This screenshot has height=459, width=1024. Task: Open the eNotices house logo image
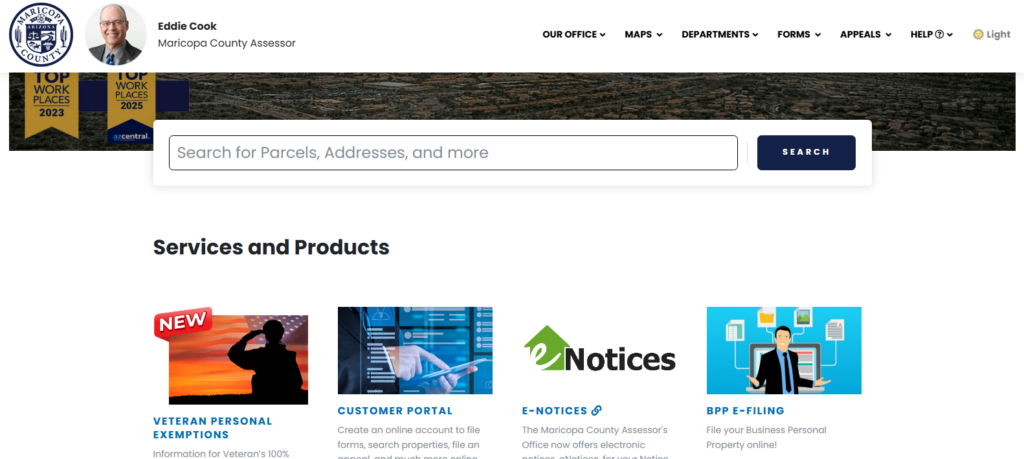(600, 350)
